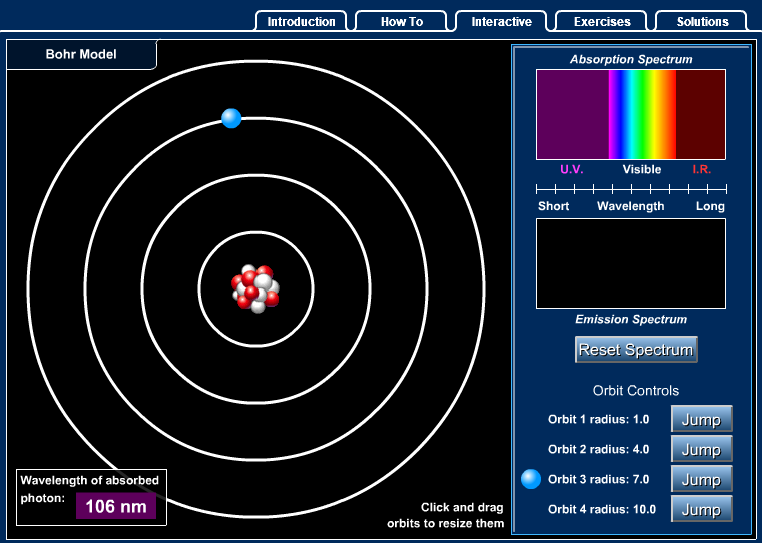Click the U.V. label

pyautogui.click(x=572, y=169)
